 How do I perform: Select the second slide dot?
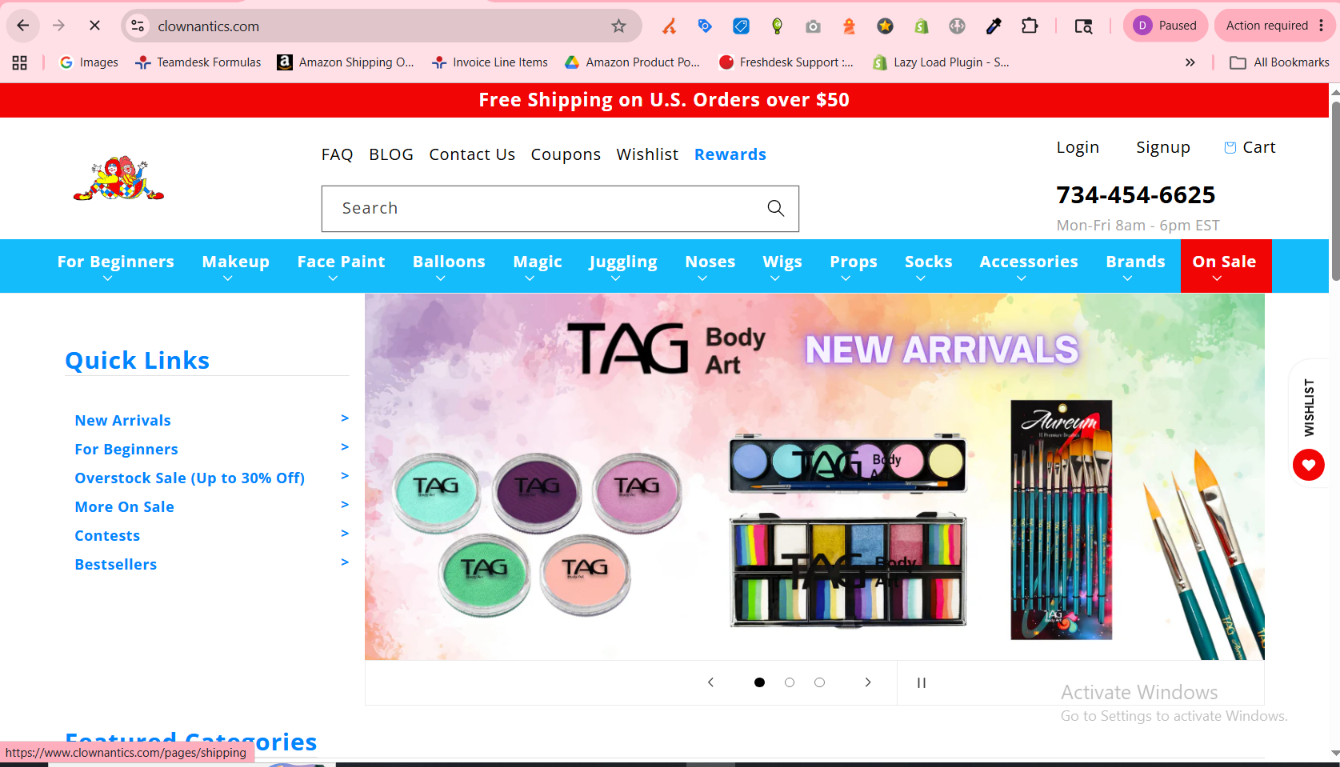point(790,682)
